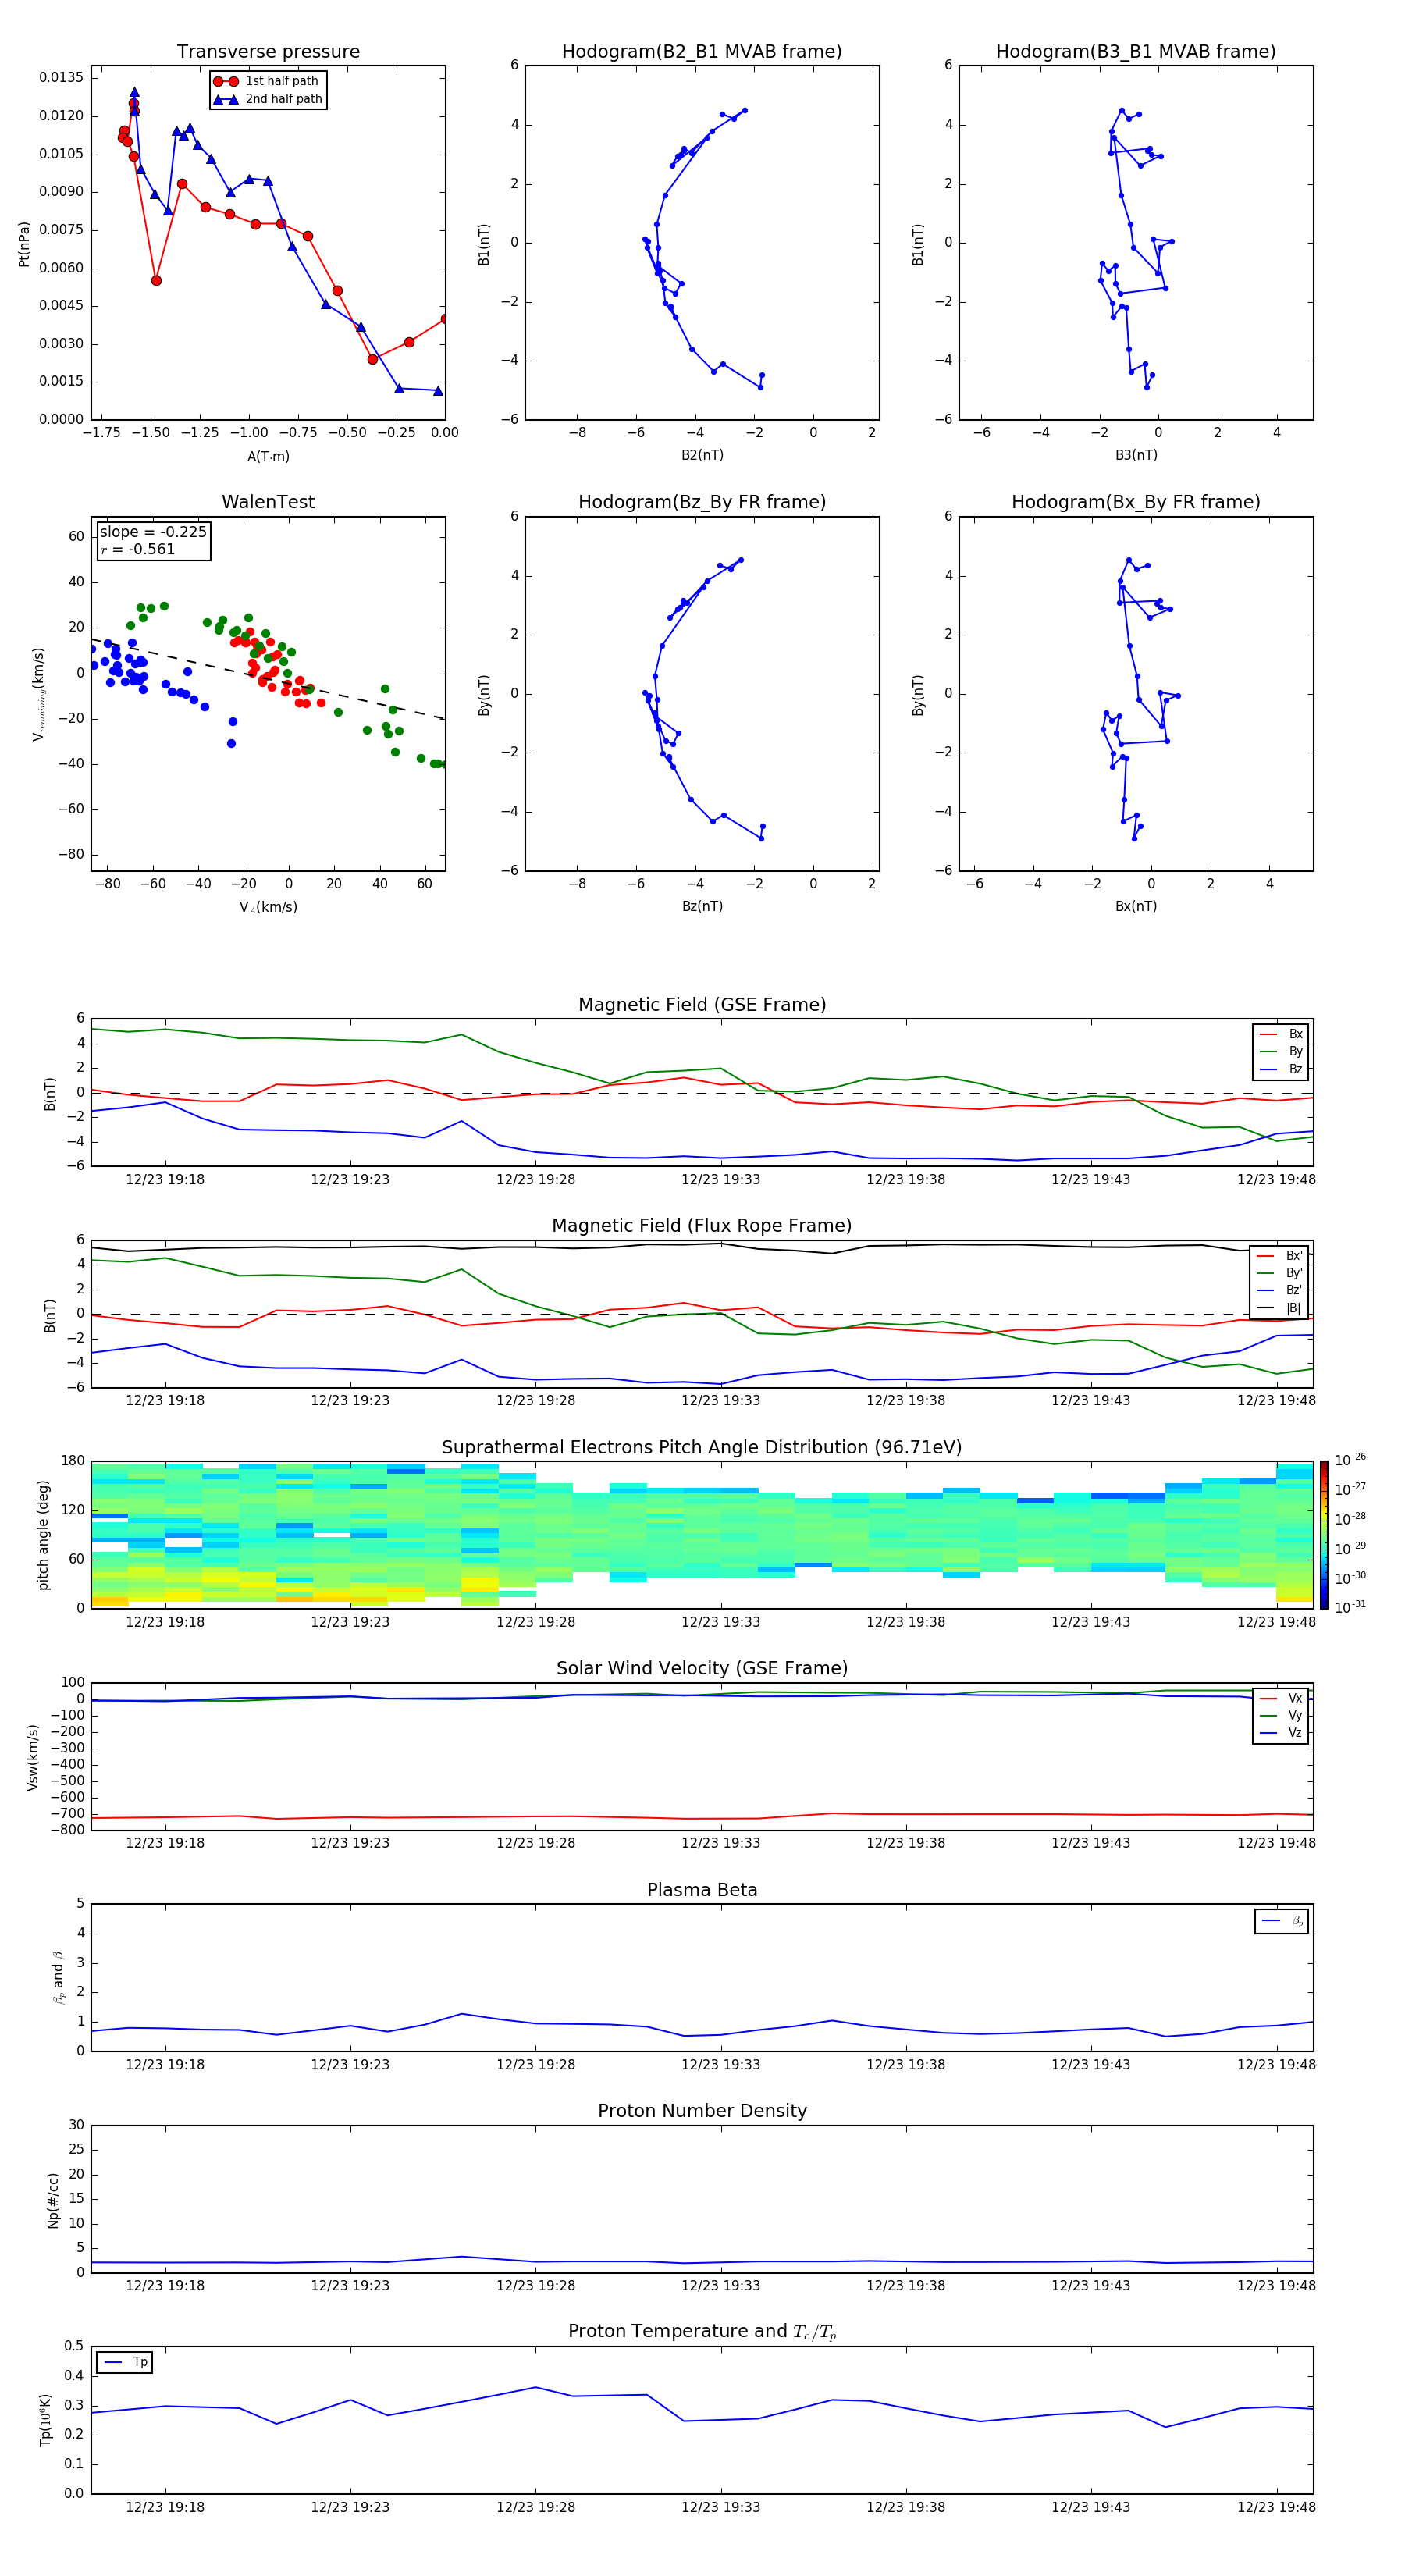This screenshot has width=1405, height=2576.
Task: Click '12/23 19:18' tick under Proton Number Density
Action: pos(165,2286)
